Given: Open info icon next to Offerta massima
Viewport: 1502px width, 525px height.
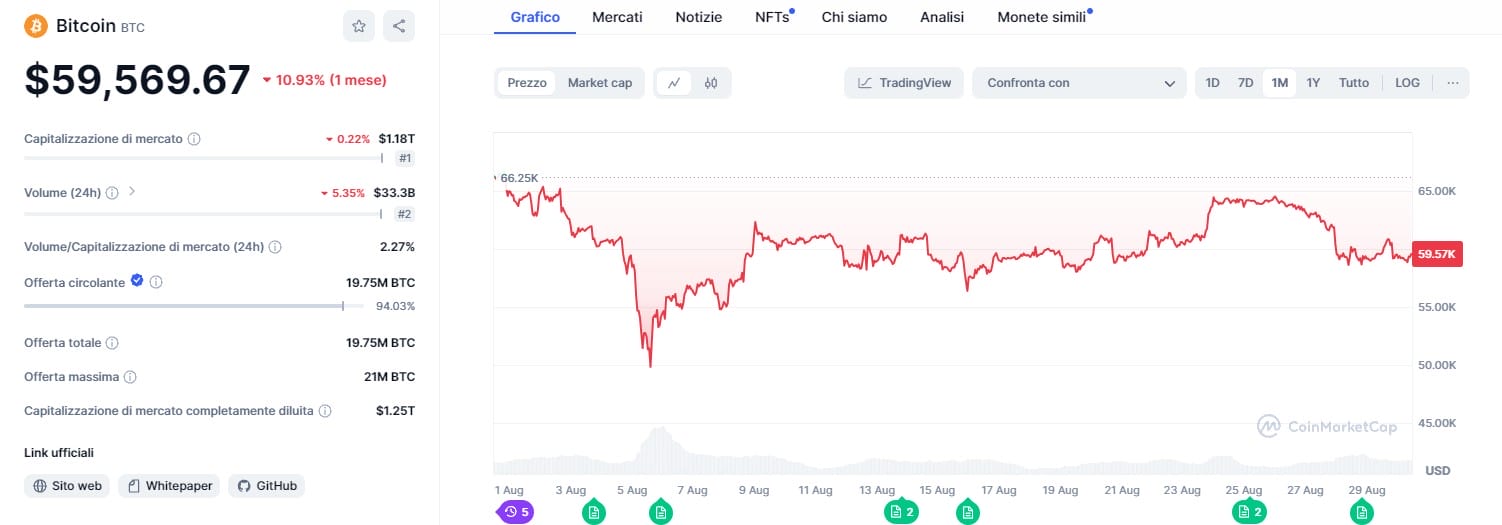Looking at the screenshot, I should [x=130, y=377].
